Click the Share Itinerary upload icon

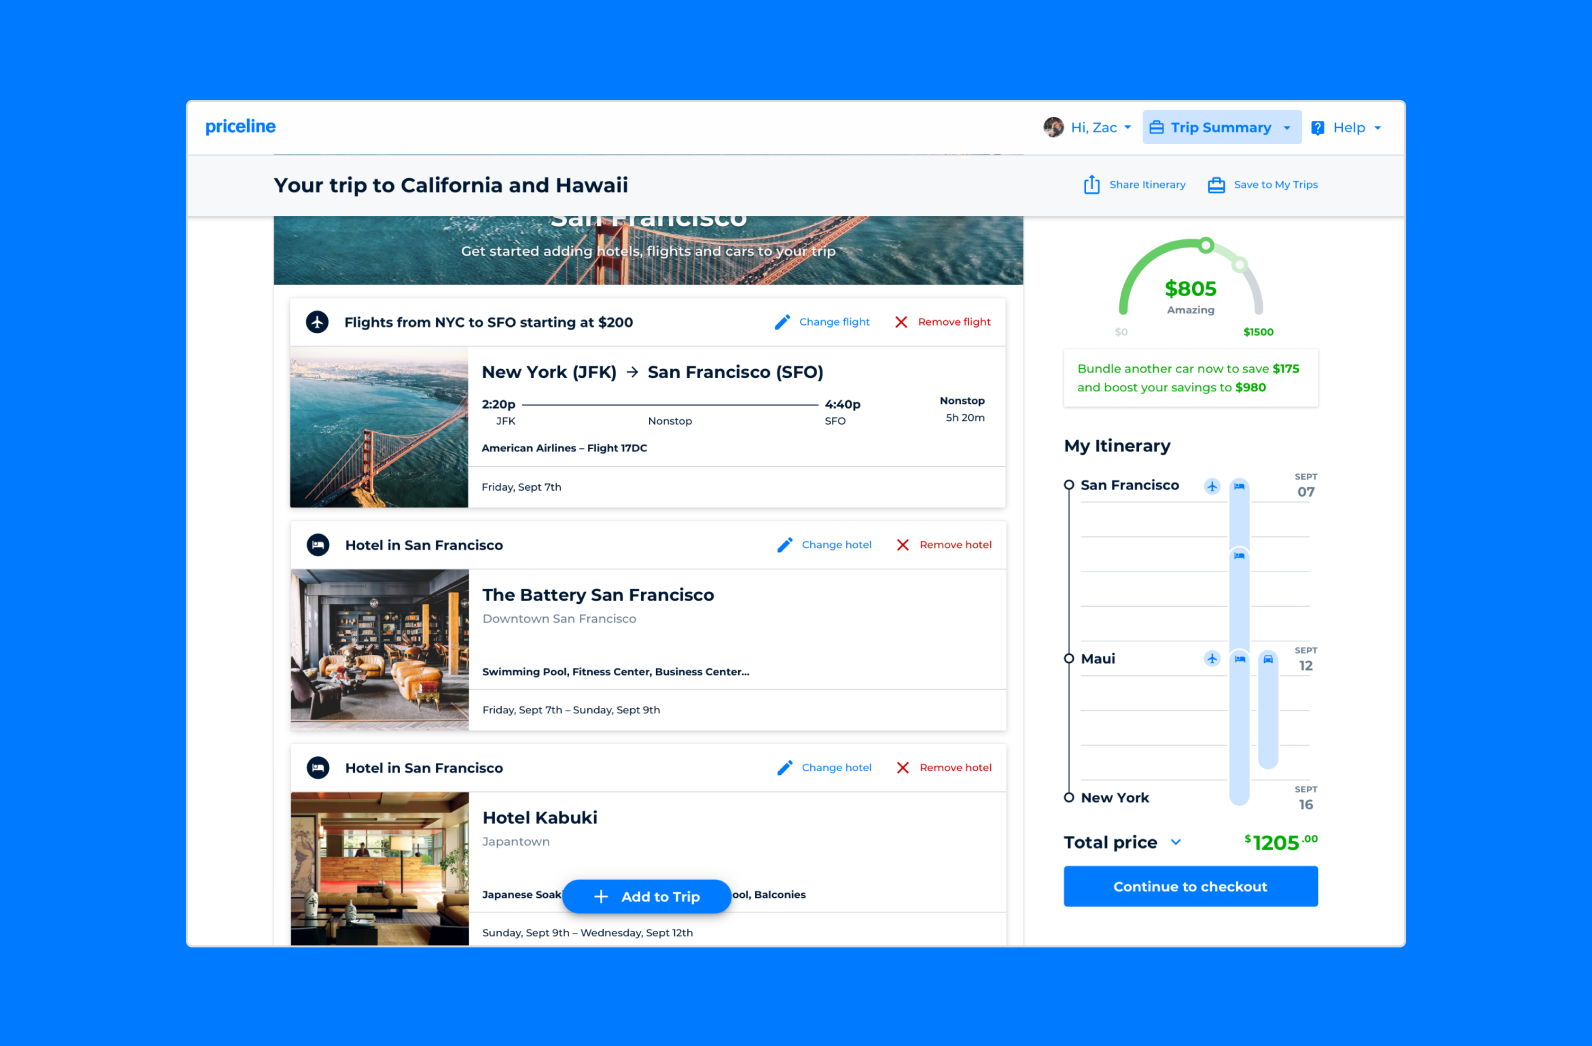pos(1092,185)
